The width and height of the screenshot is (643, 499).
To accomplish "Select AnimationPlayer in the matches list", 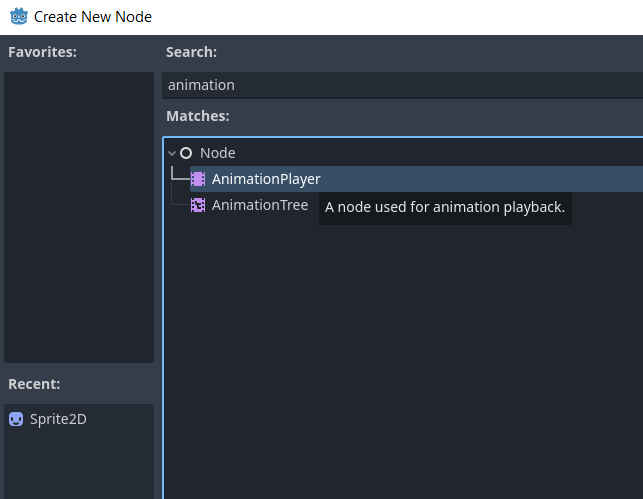I will coord(416,179).
